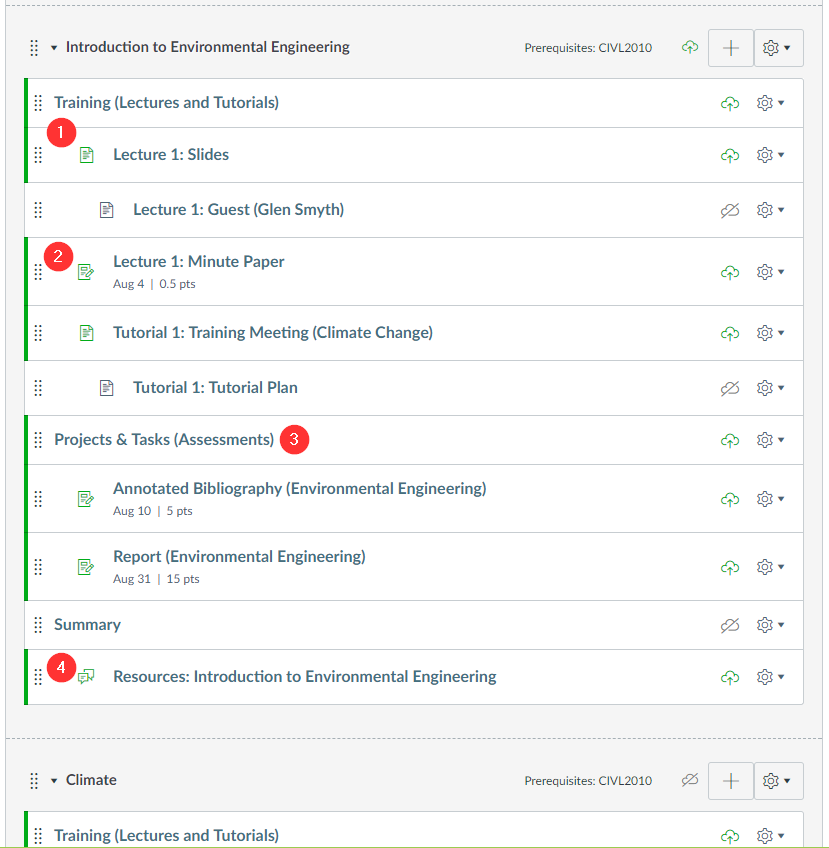The height and width of the screenshot is (848, 829).
Task: Collapse the Climate module
Action: tap(55, 780)
